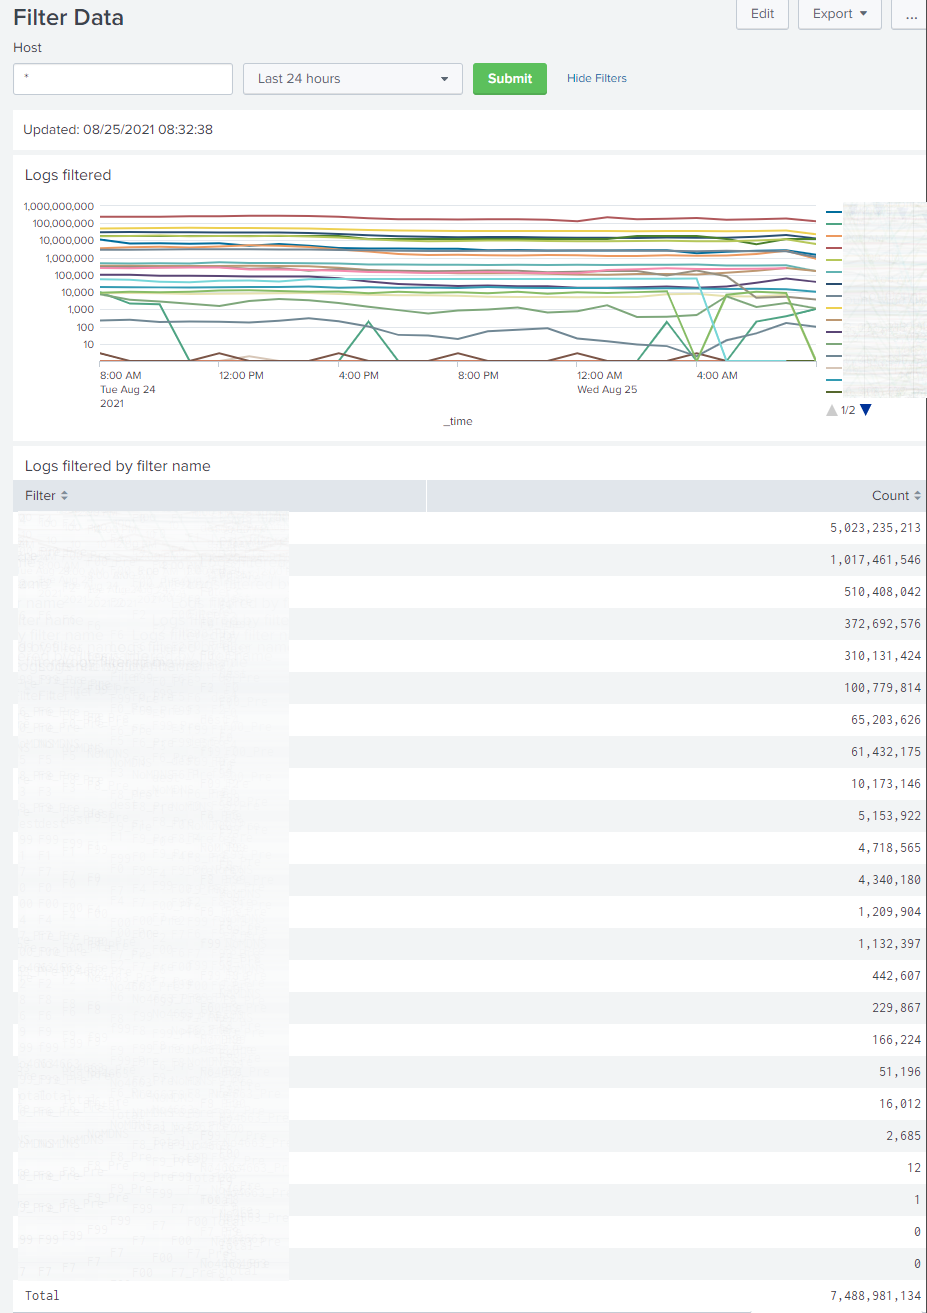Open the Last 24 hours time range dropdown
This screenshot has height=1313, width=927.
(x=352, y=78)
